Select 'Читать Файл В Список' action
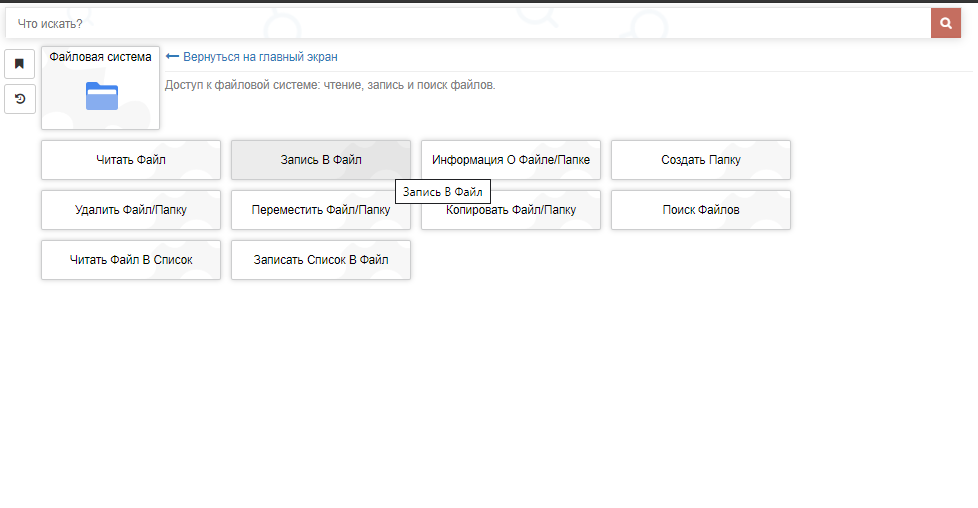Viewport: 978px width, 508px height. [131, 260]
